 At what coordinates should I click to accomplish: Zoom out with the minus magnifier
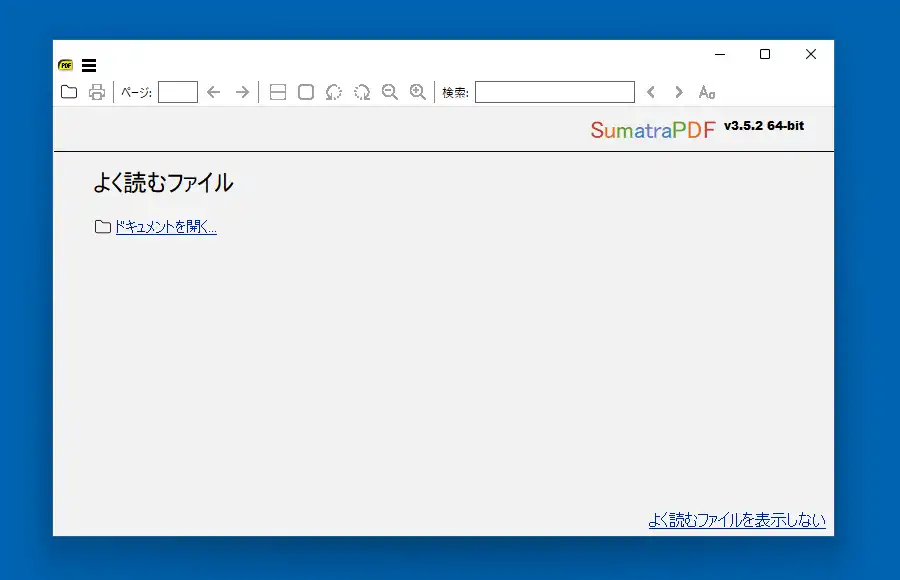390,92
